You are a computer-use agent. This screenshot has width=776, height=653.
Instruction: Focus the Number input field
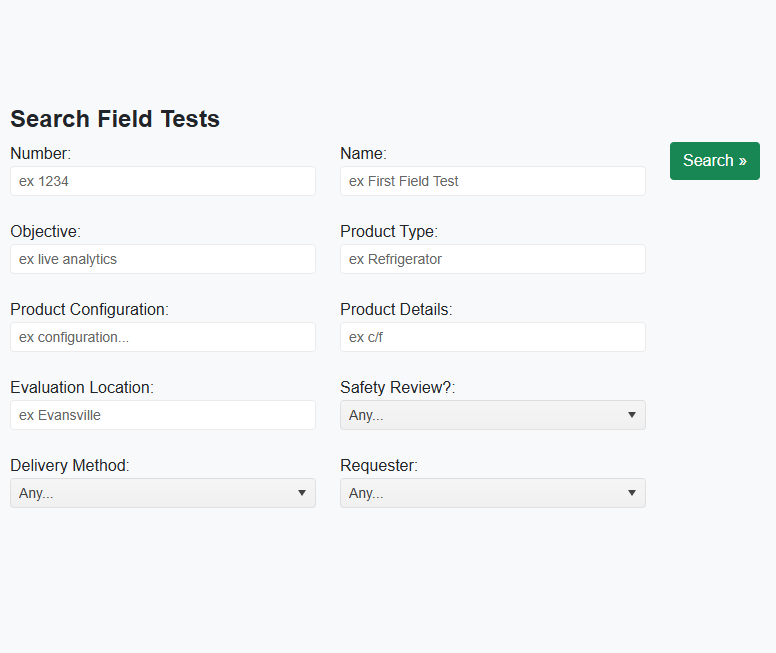163,181
